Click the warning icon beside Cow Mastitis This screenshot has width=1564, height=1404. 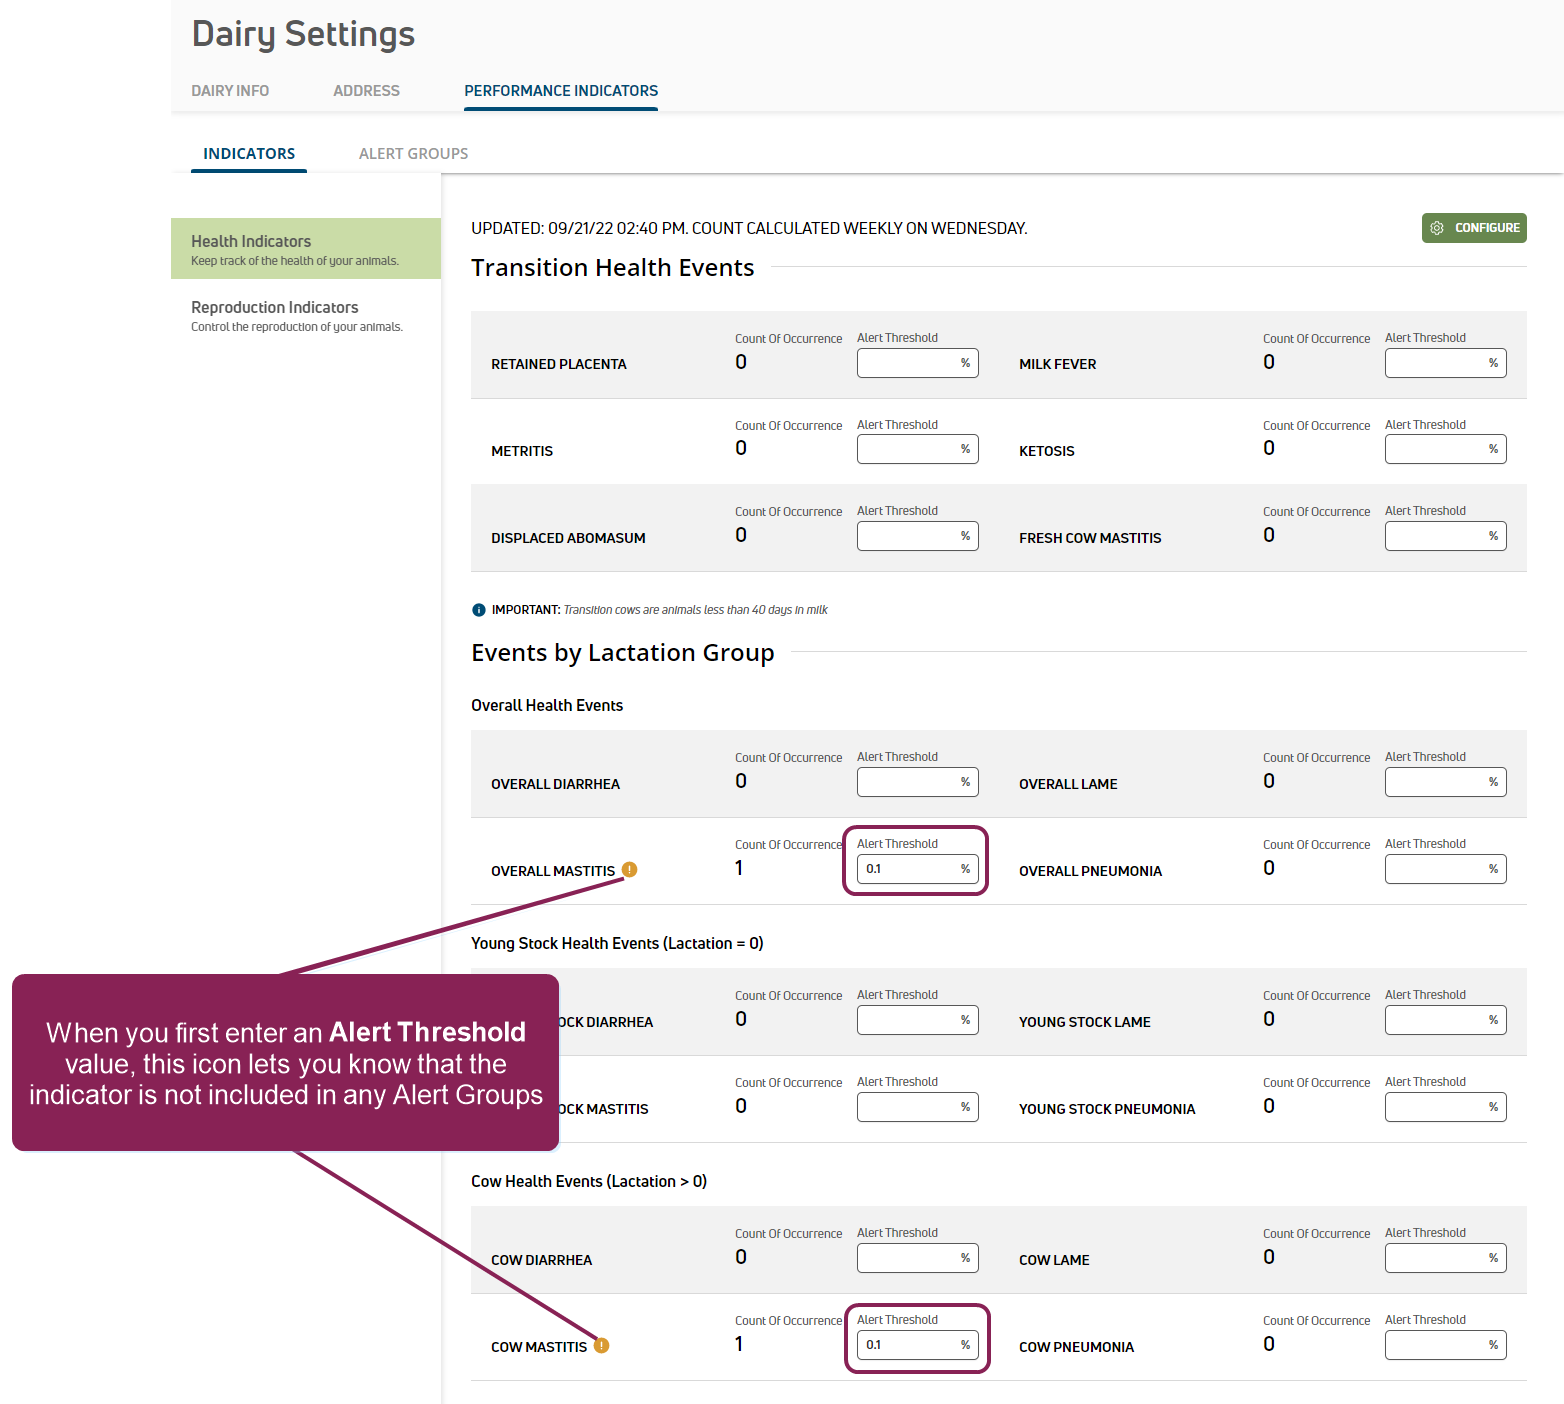[x=601, y=1345]
